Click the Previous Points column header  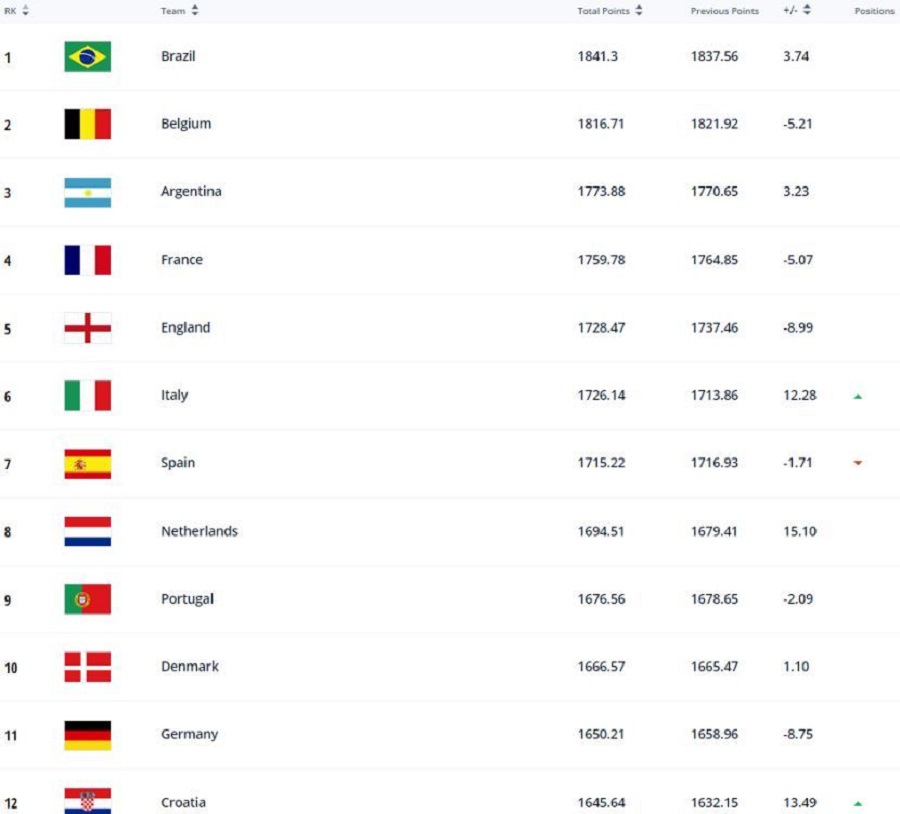click(x=724, y=11)
